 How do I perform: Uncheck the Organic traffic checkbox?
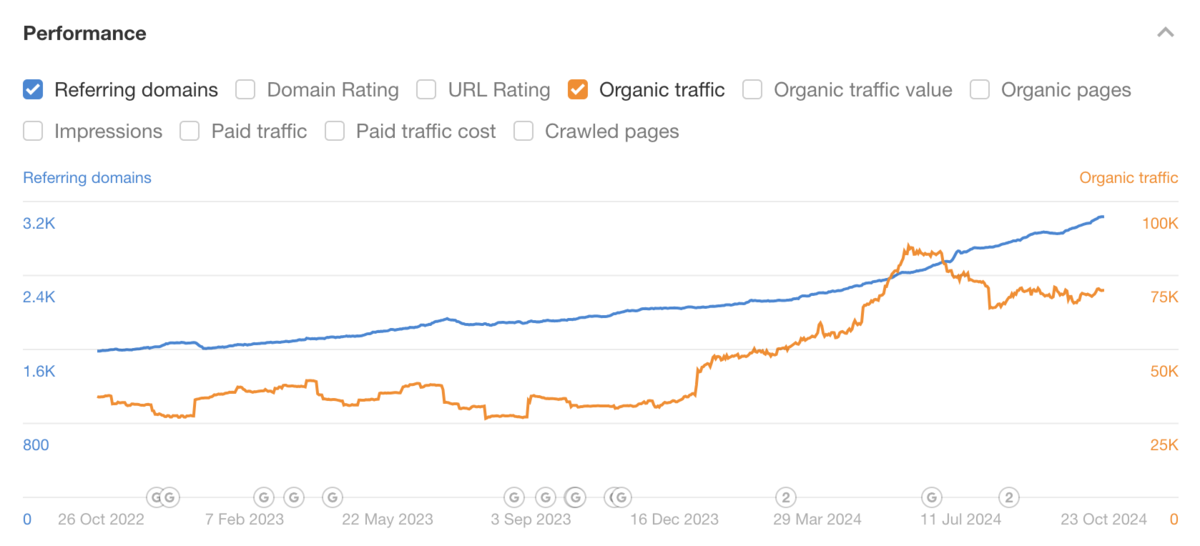tap(578, 90)
